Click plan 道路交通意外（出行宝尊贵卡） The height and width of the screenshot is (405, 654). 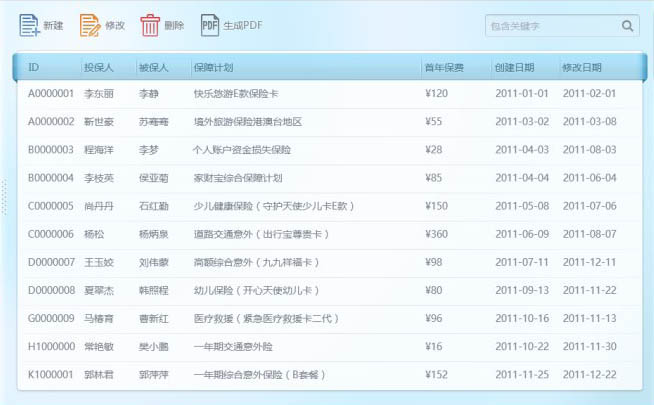coord(261,234)
